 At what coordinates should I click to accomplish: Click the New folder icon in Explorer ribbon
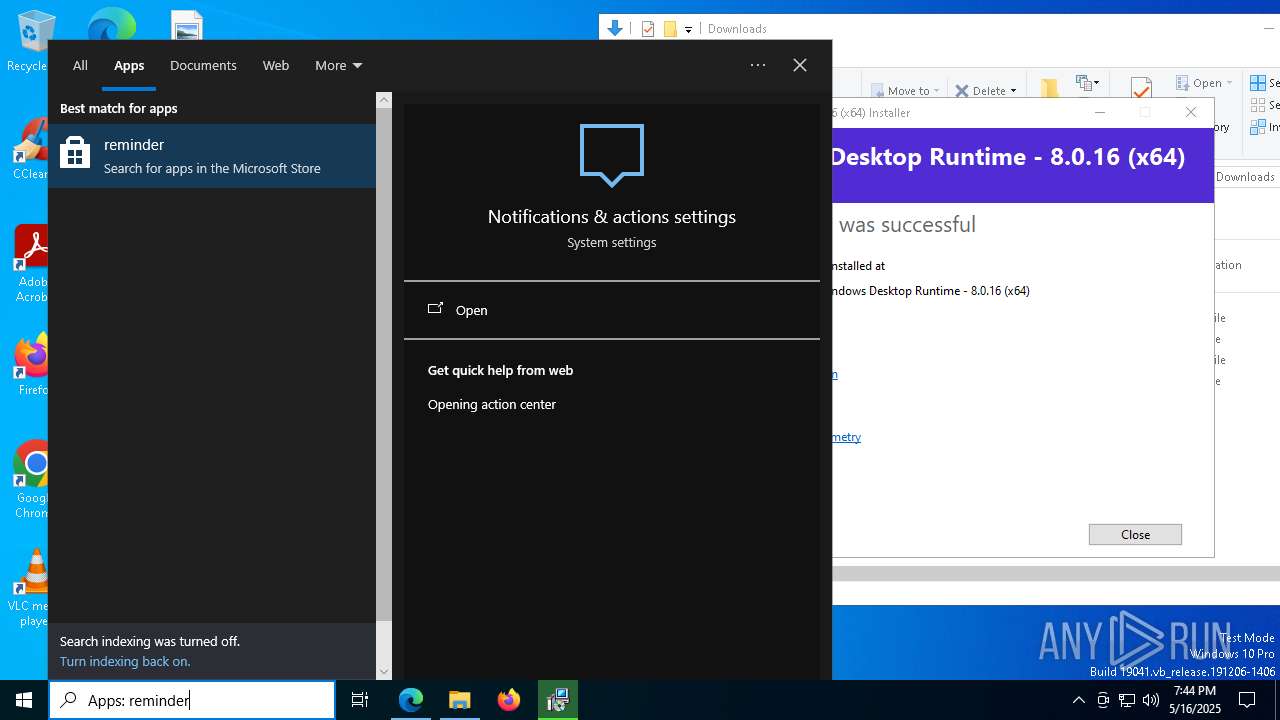(1049, 89)
